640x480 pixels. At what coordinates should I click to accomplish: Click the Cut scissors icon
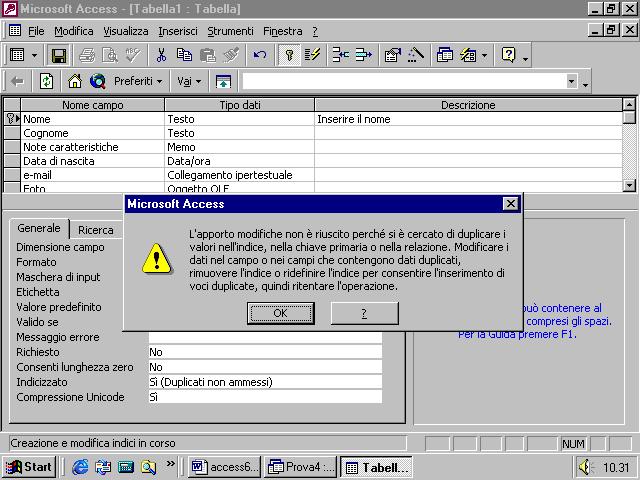click(x=161, y=55)
